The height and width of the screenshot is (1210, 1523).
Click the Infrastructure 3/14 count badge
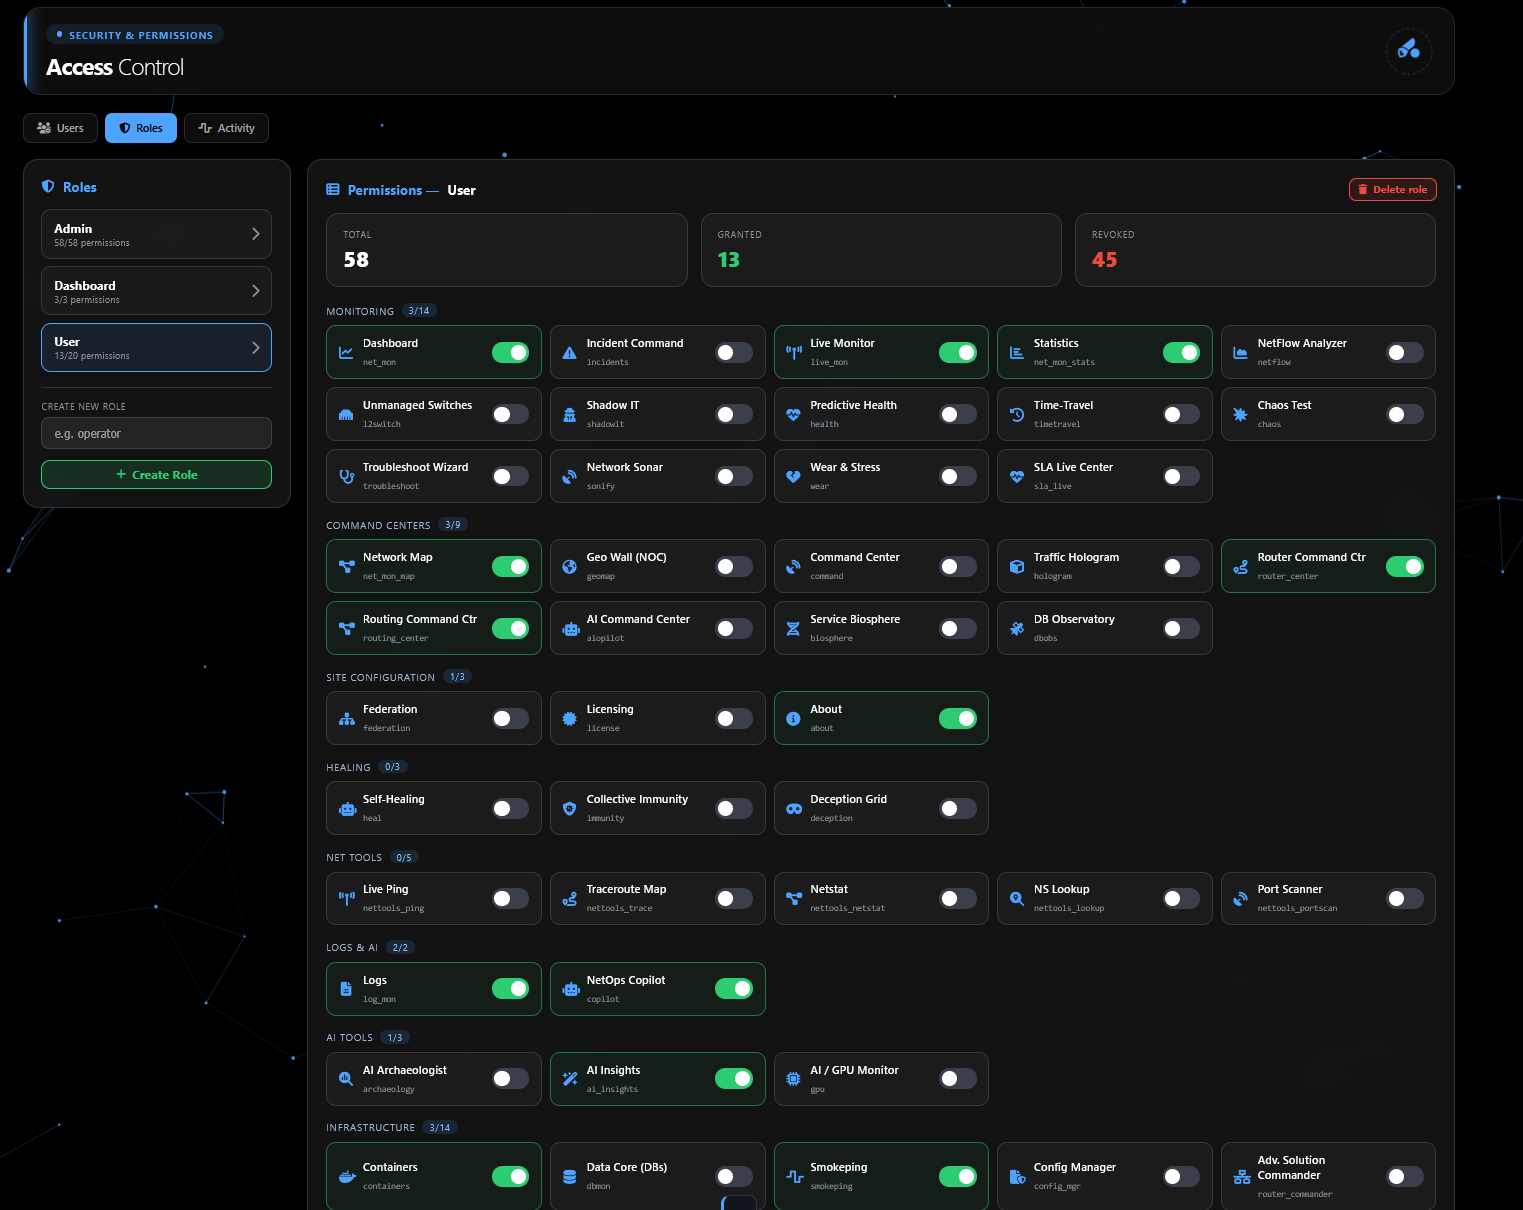pos(440,1127)
